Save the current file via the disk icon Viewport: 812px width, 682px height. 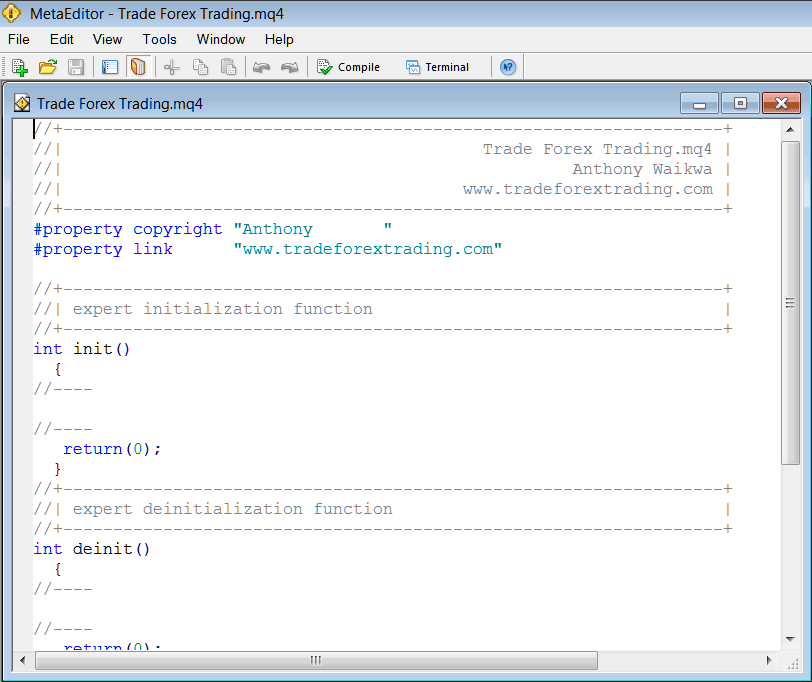click(75, 66)
